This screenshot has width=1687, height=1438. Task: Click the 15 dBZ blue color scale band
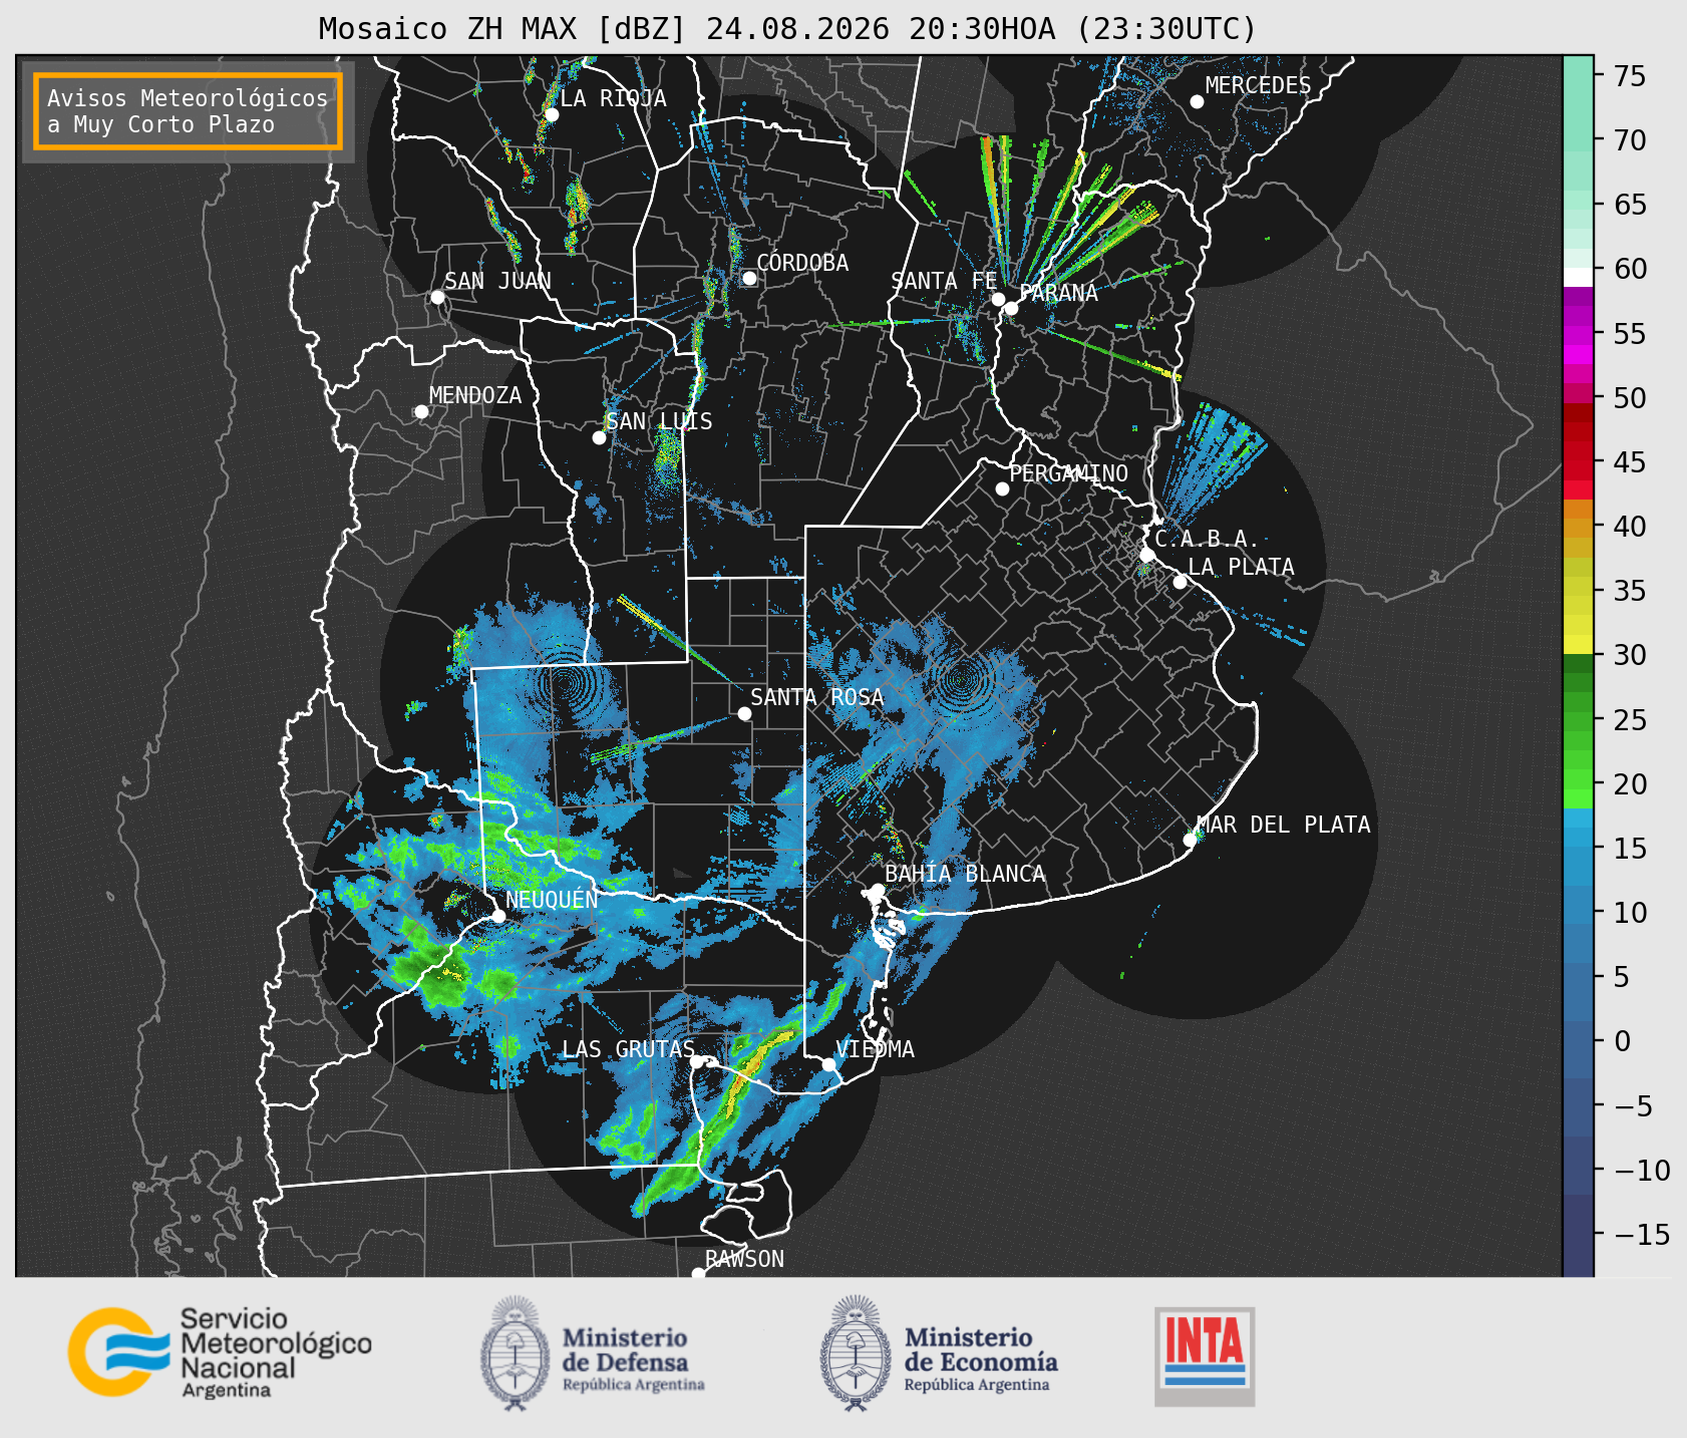(x=1578, y=848)
